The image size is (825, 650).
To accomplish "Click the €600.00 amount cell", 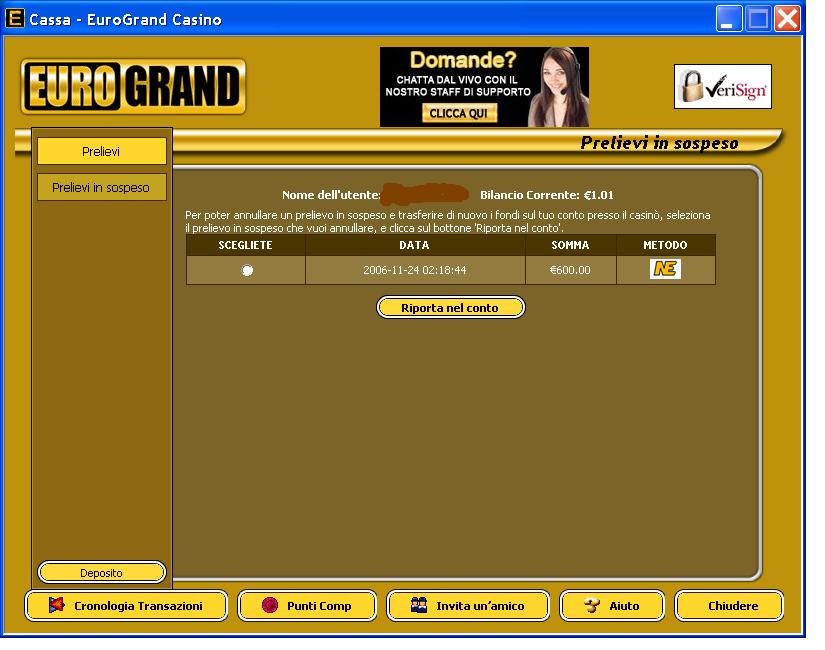I will click(570, 270).
